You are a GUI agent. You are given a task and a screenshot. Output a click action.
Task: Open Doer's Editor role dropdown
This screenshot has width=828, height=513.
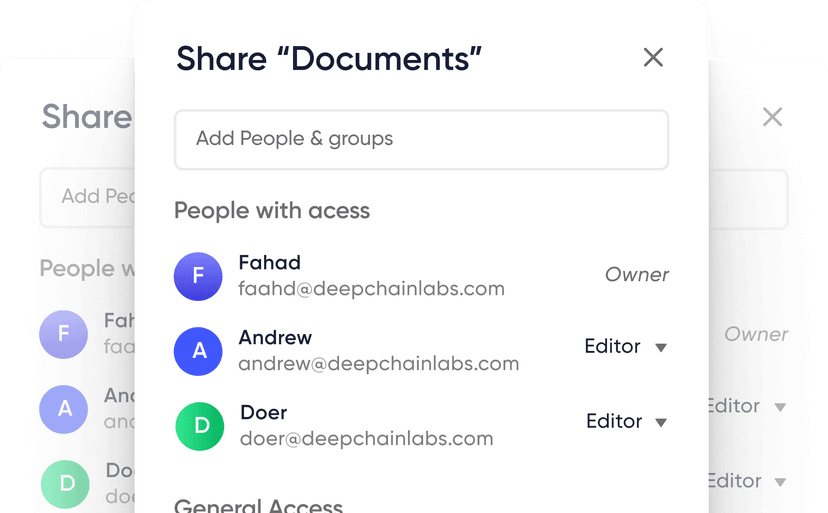tap(627, 422)
